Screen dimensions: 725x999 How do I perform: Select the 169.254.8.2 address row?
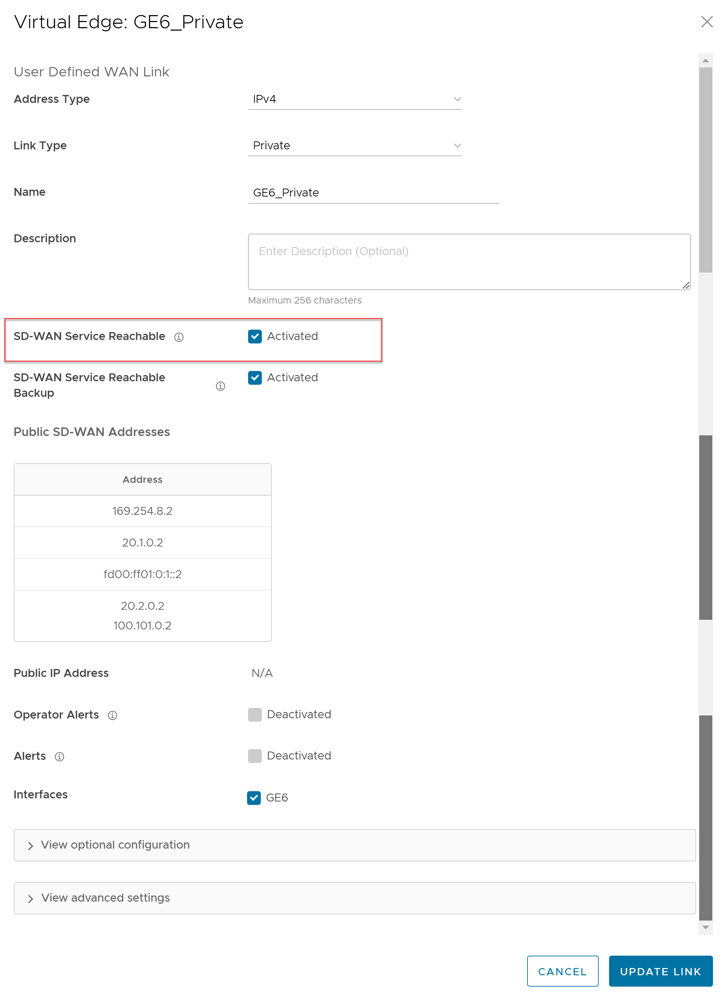[143, 511]
